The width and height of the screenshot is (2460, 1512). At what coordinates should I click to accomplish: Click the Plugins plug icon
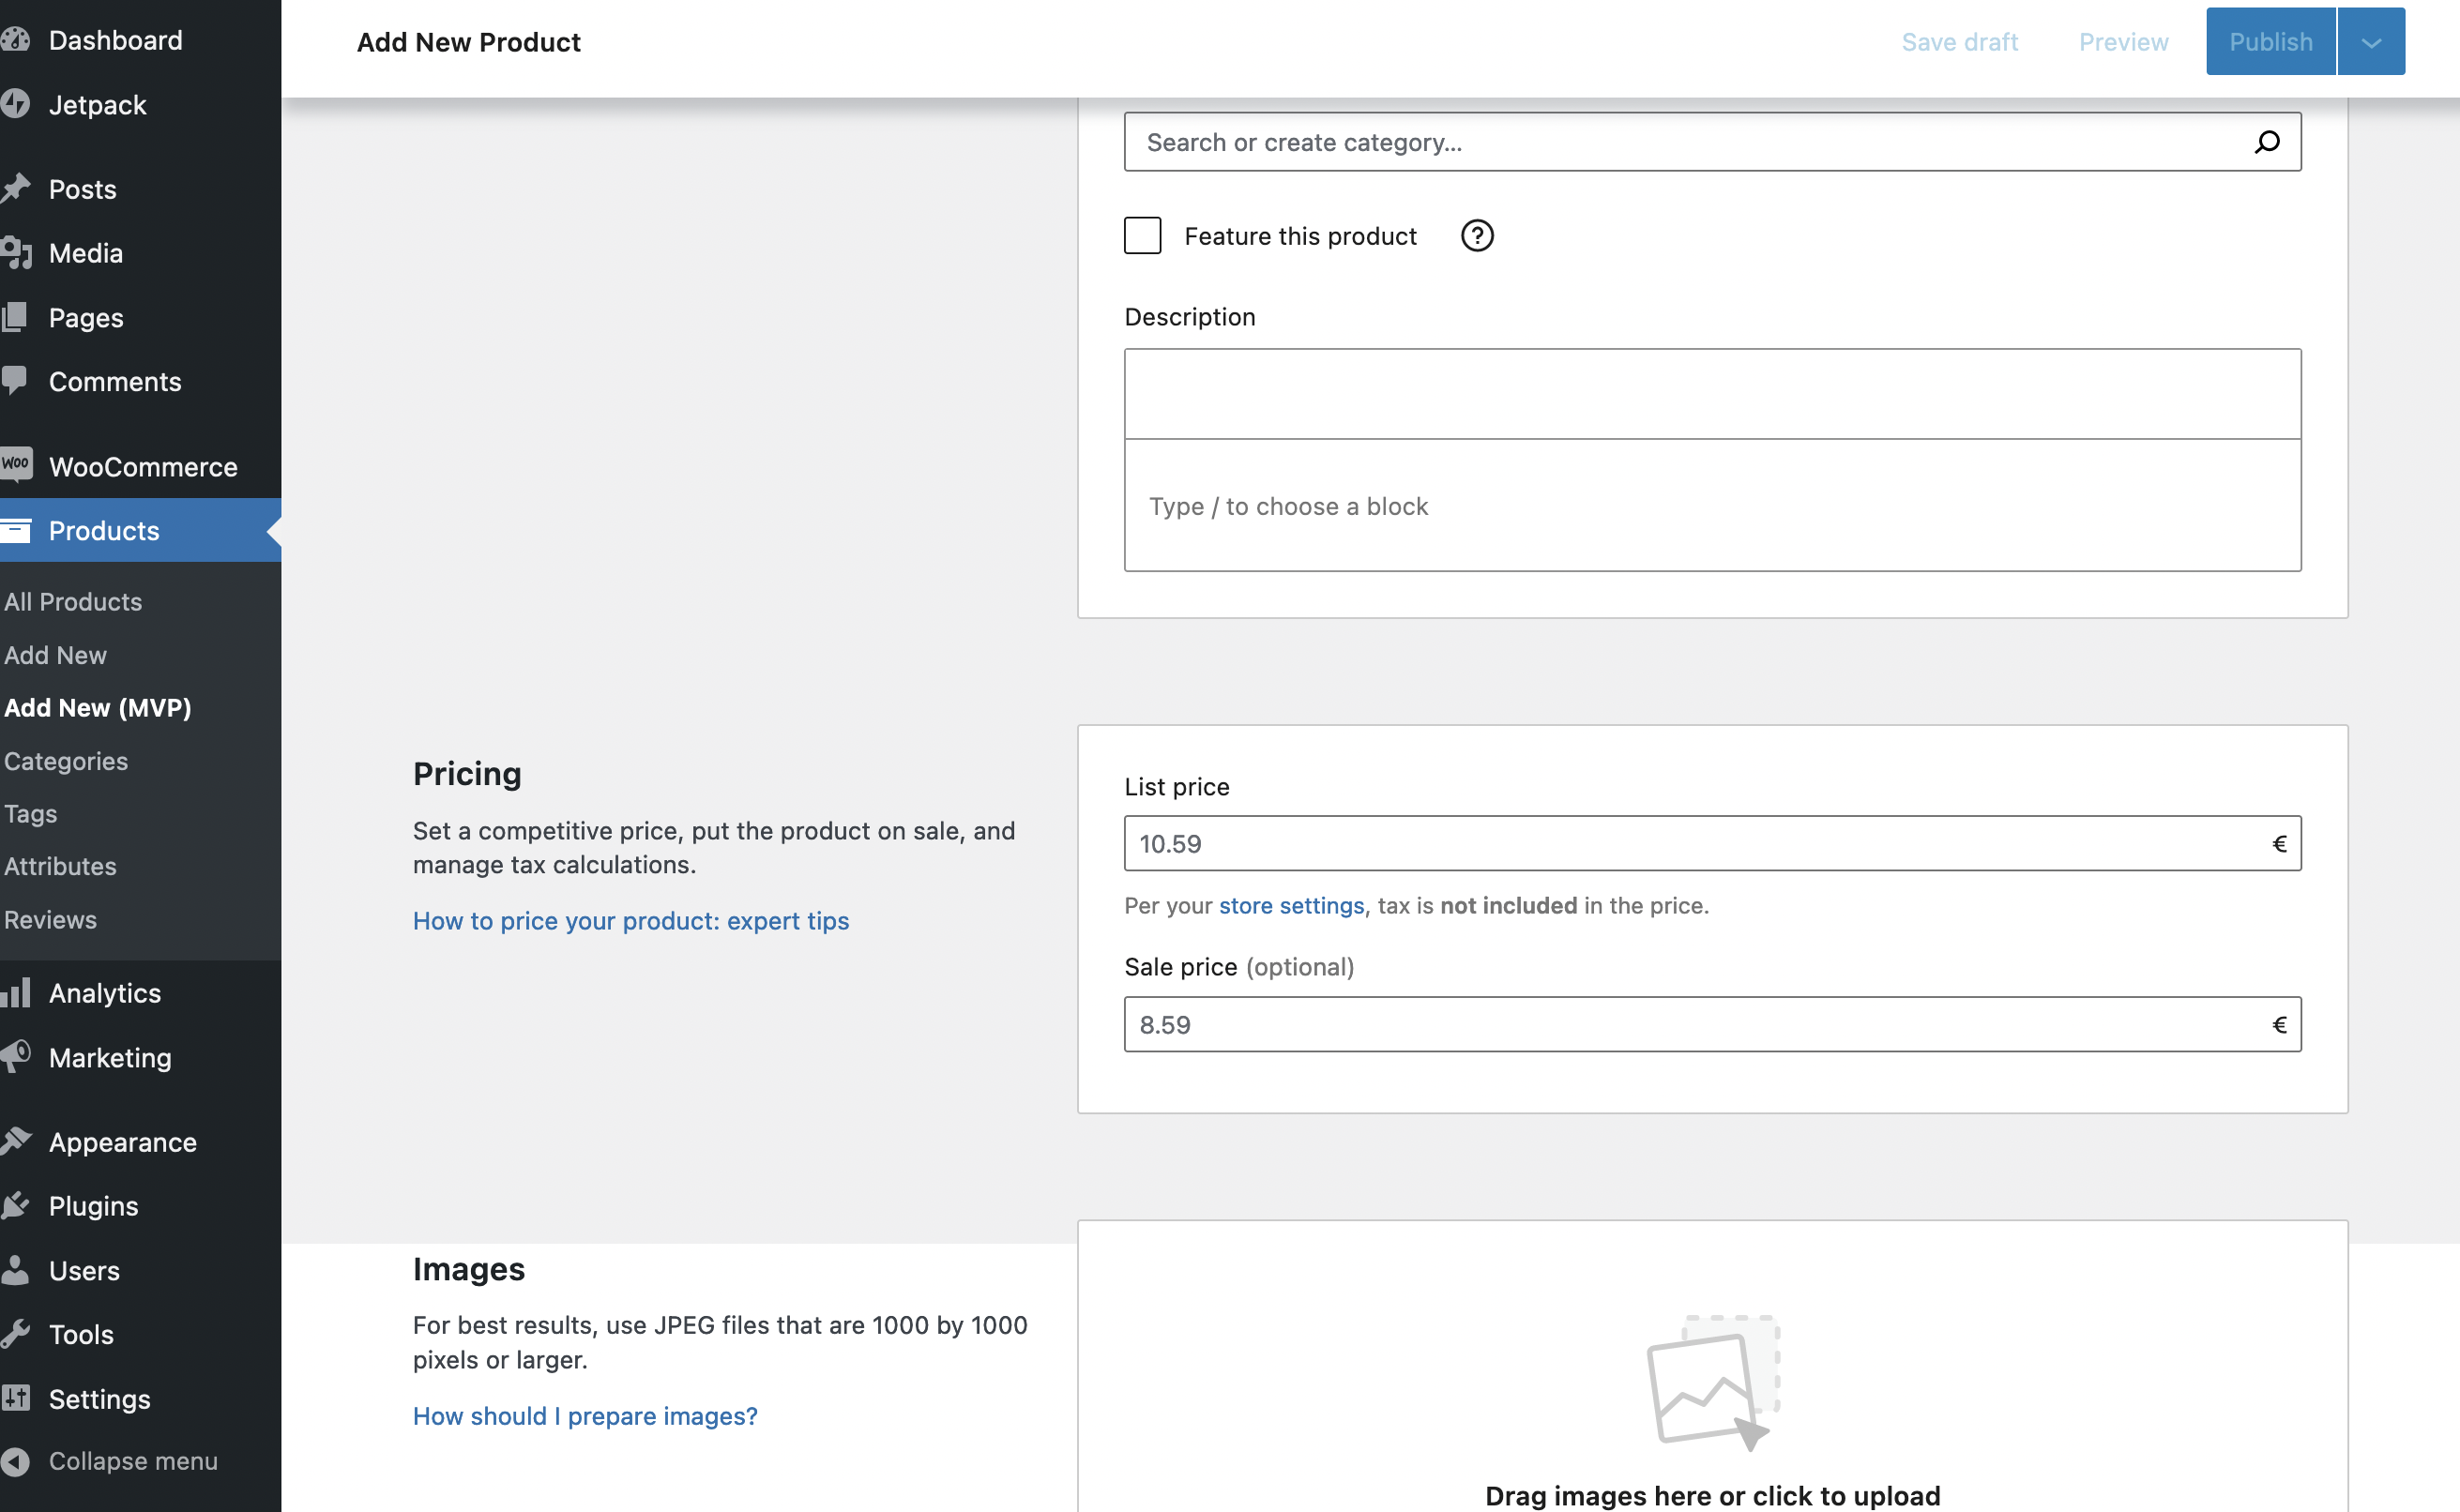click(17, 1205)
